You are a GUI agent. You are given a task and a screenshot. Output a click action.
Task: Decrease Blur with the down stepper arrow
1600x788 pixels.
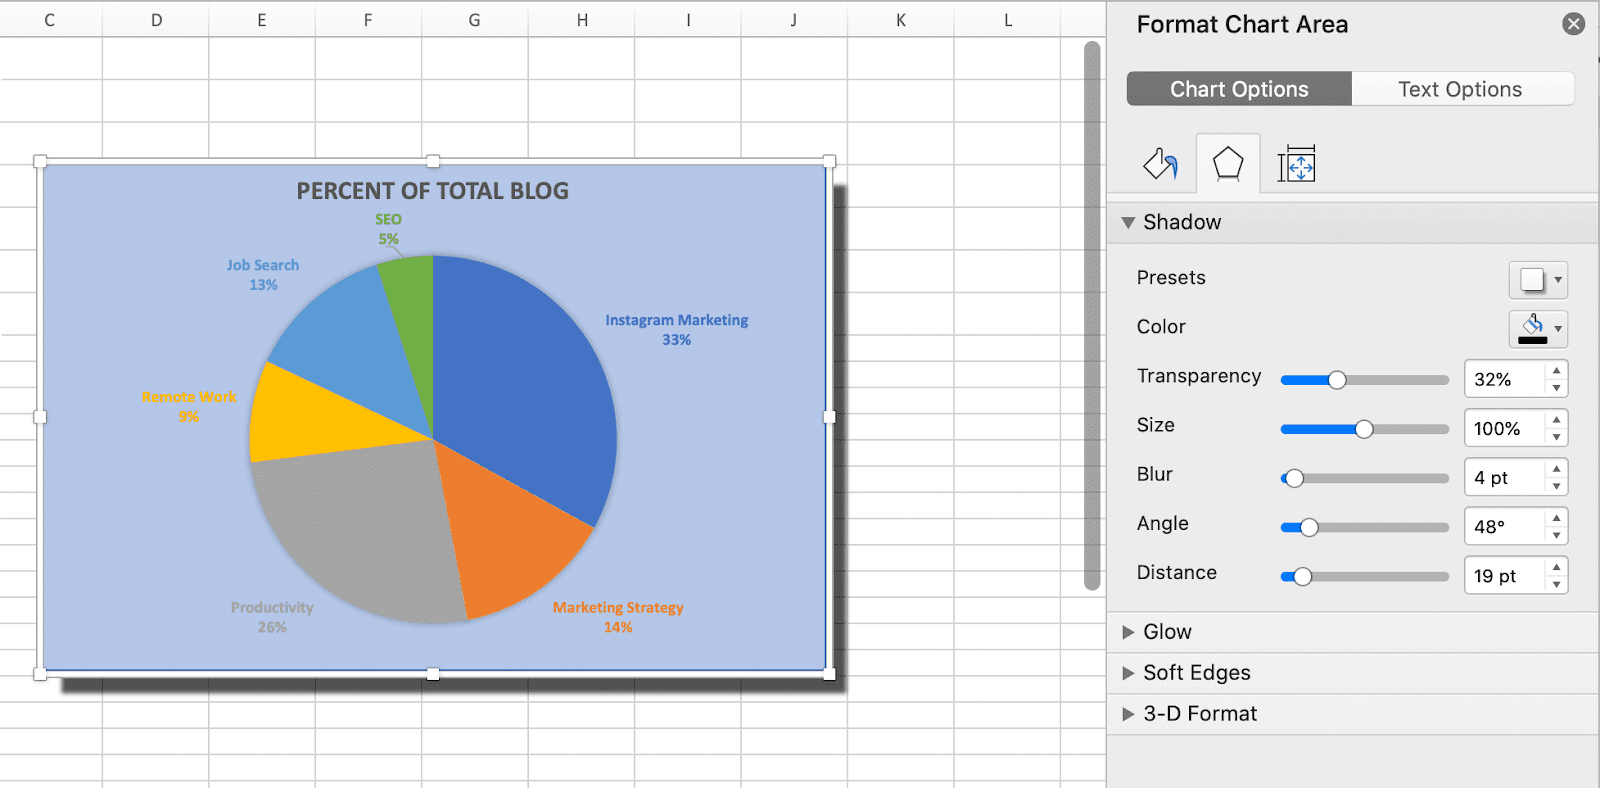click(x=1557, y=486)
